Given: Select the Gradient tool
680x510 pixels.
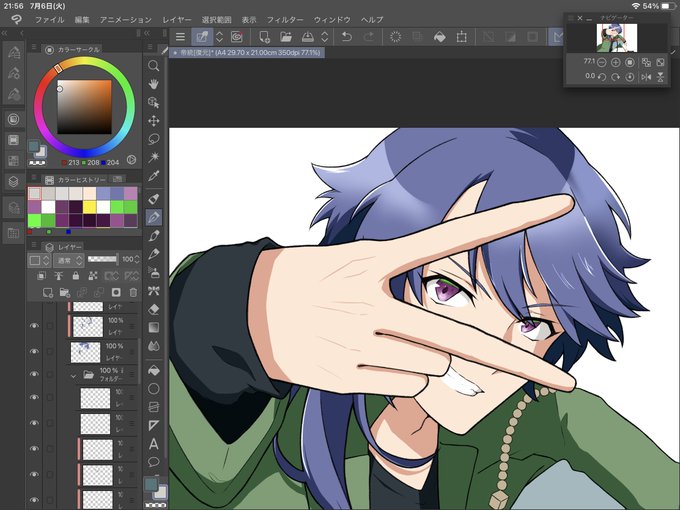Looking at the screenshot, I should click(154, 327).
